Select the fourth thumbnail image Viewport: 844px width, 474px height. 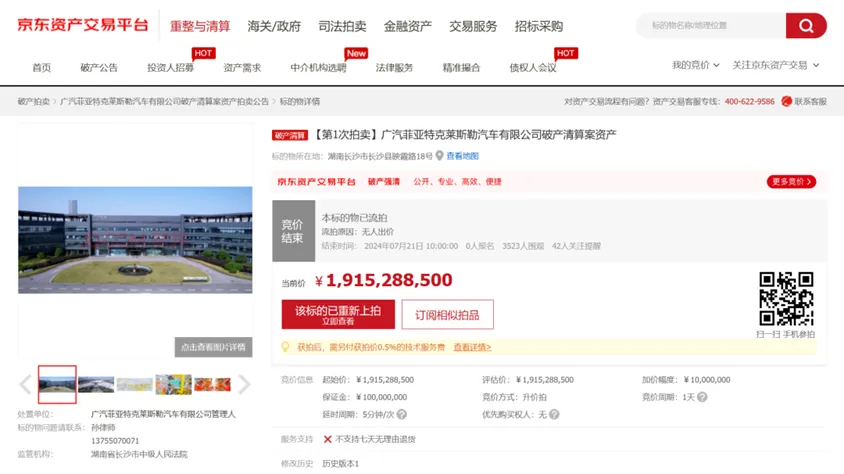173,384
